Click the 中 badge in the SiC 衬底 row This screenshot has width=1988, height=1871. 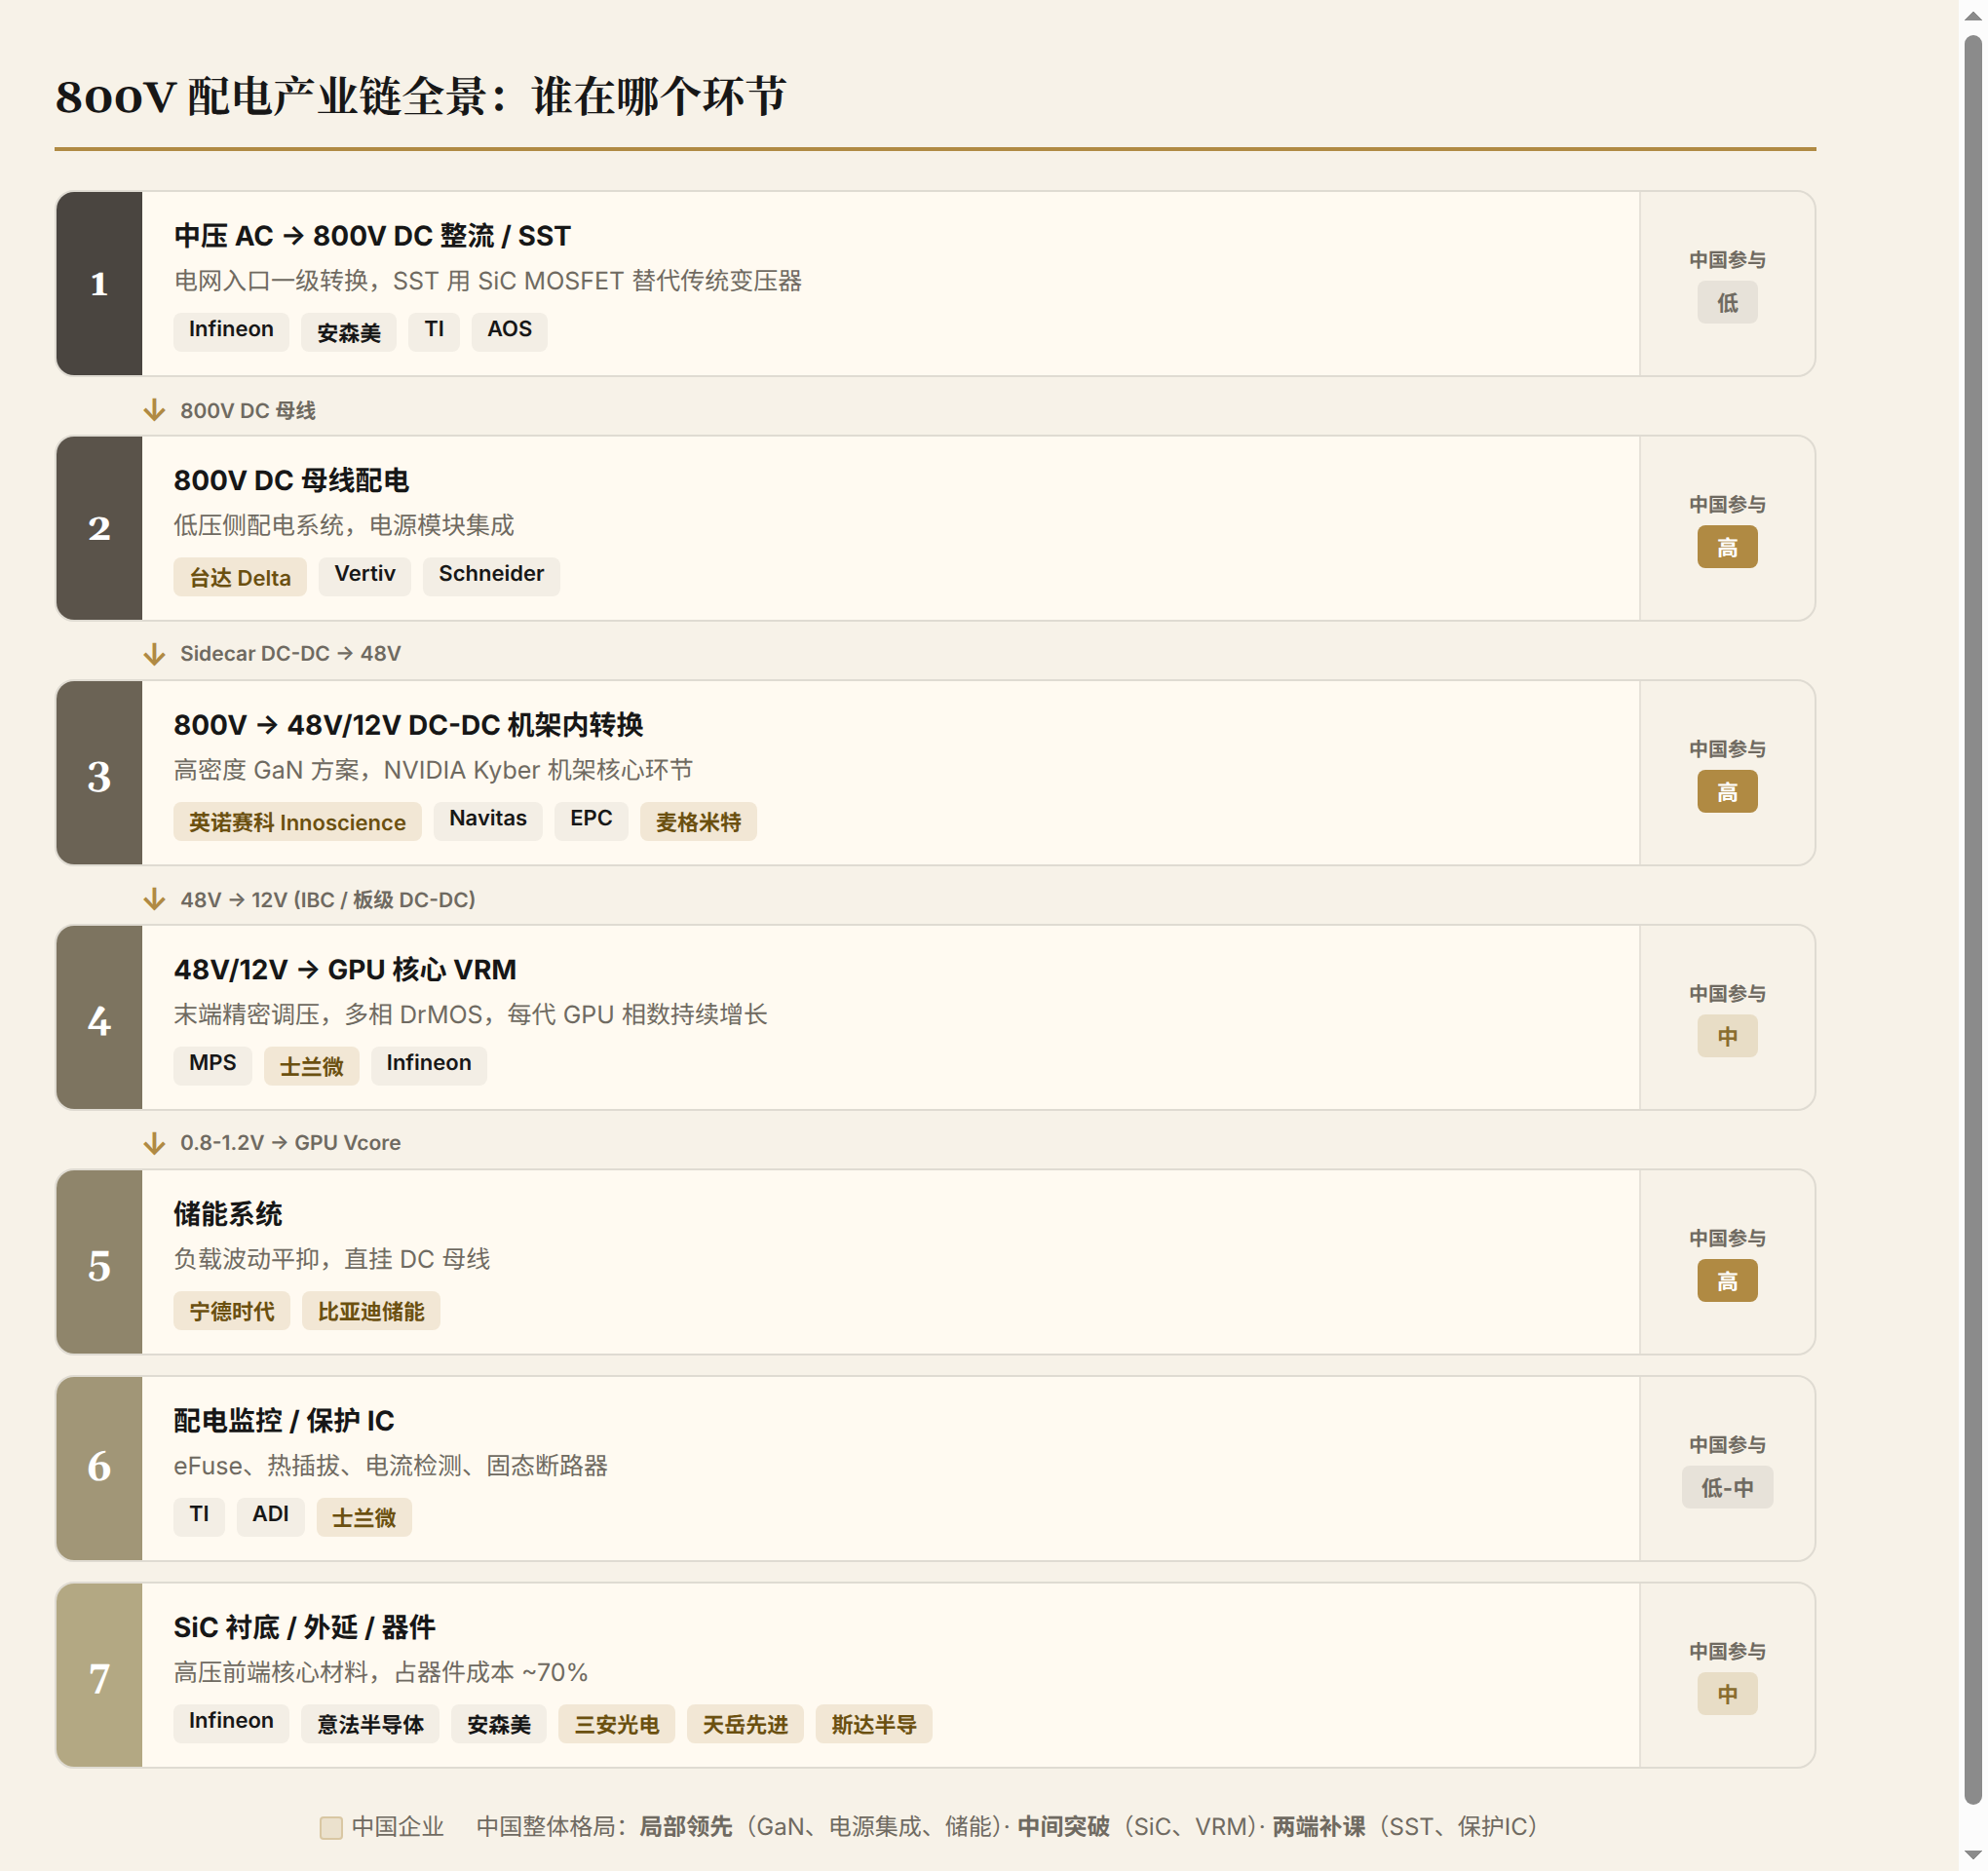pos(1727,1695)
